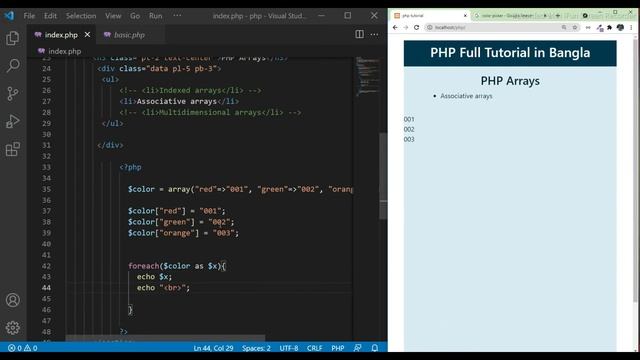Click 'echo $x;' on line 43
The height and width of the screenshot is (360, 640).
click(154, 277)
